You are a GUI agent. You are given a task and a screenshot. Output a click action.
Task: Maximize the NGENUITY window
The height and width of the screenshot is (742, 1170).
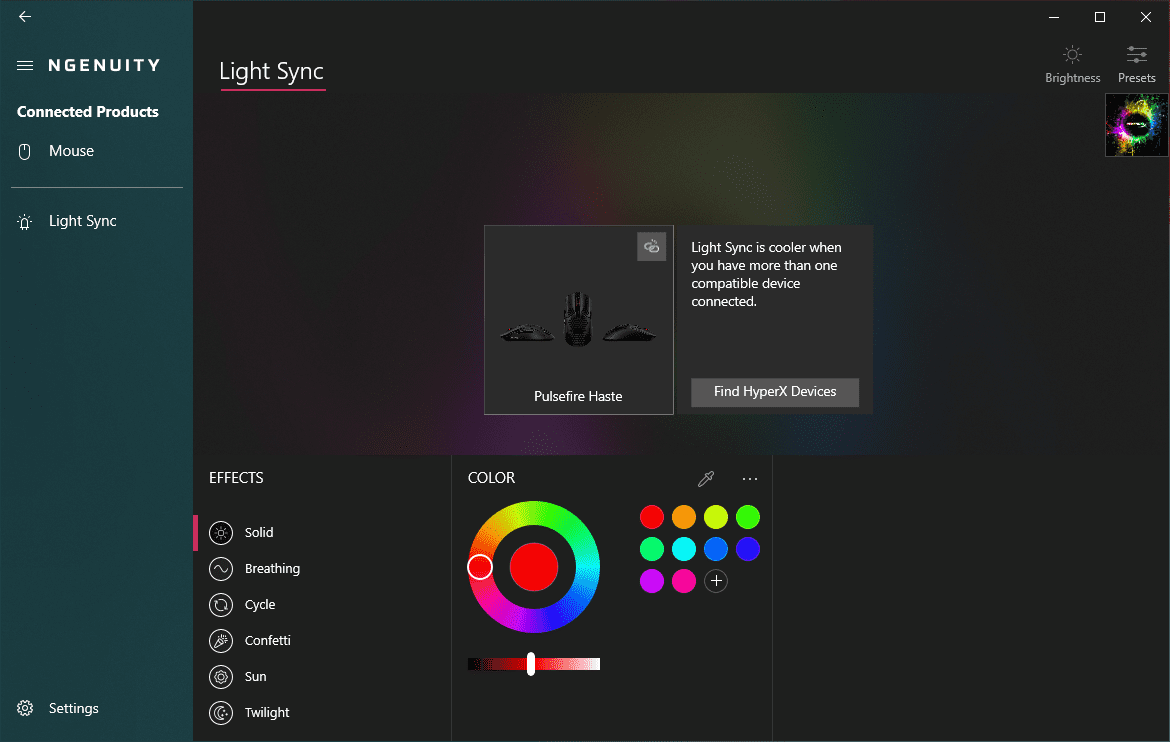[1100, 16]
